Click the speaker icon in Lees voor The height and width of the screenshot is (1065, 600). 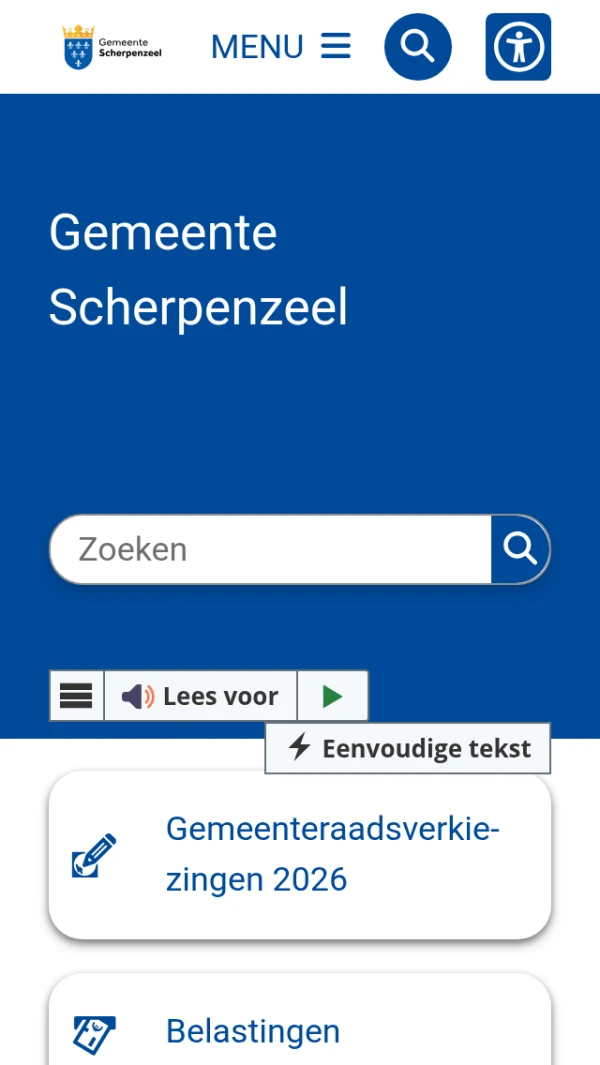click(x=138, y=696)
